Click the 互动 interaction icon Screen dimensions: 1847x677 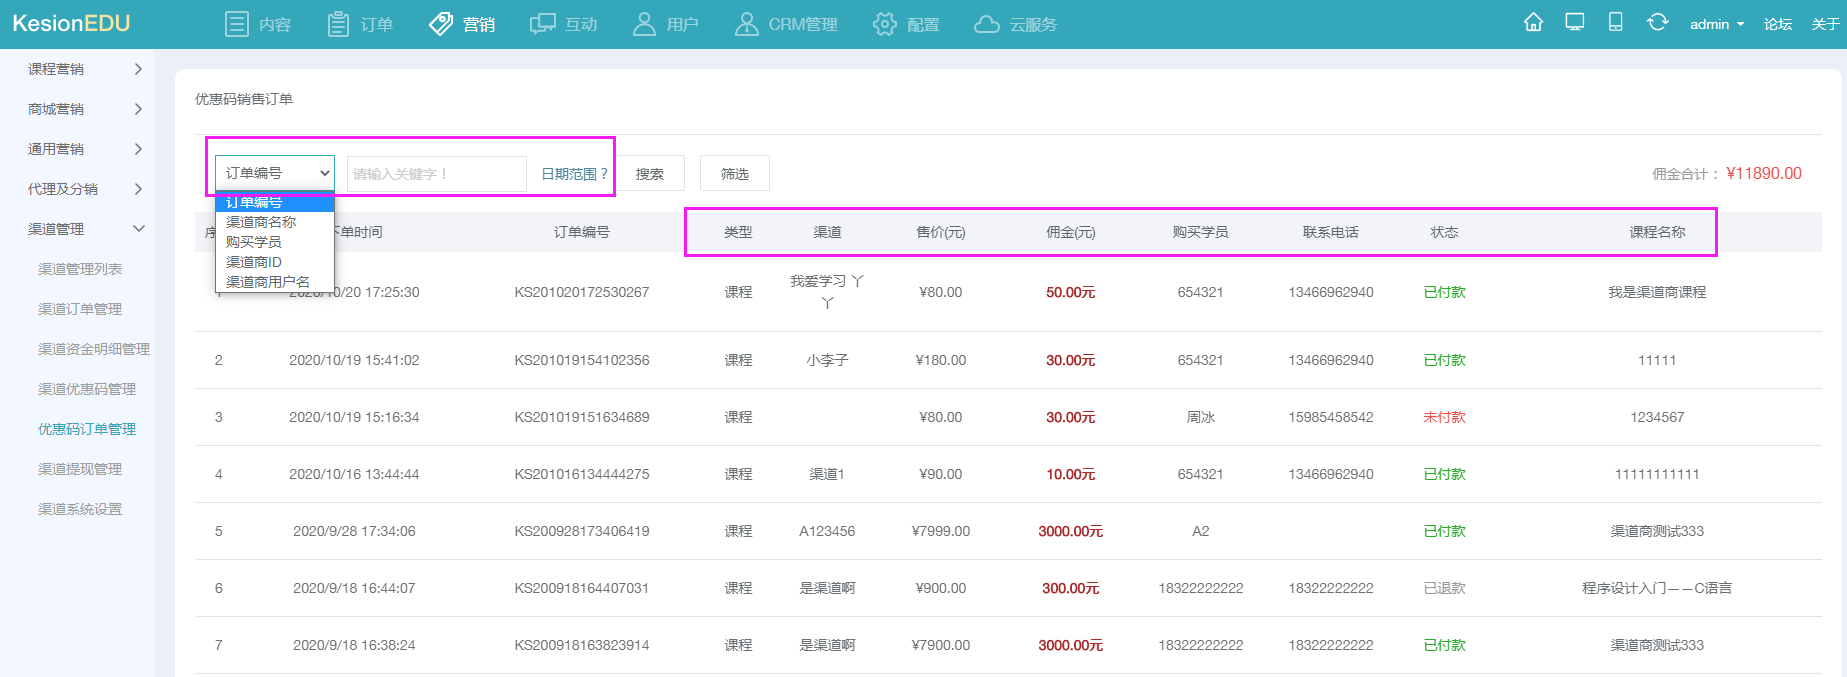[543, 24]
